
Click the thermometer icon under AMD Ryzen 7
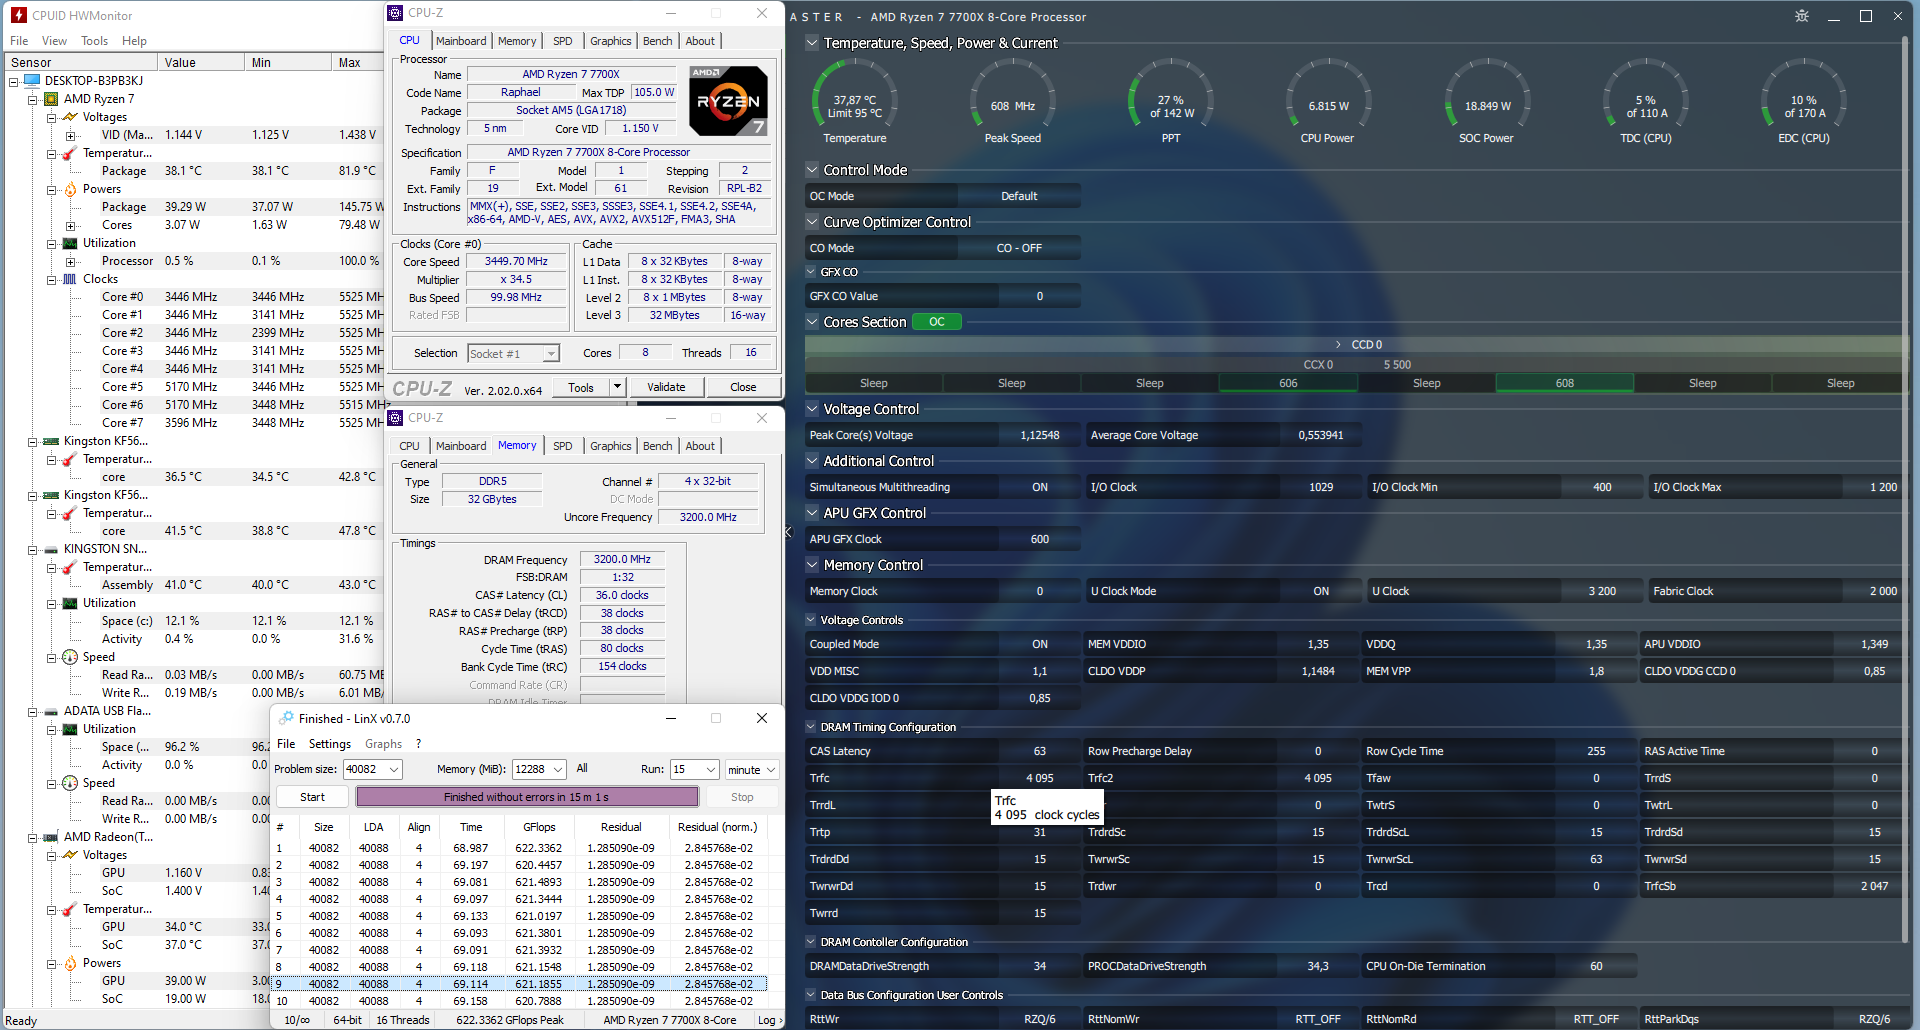tap(70, 153)
